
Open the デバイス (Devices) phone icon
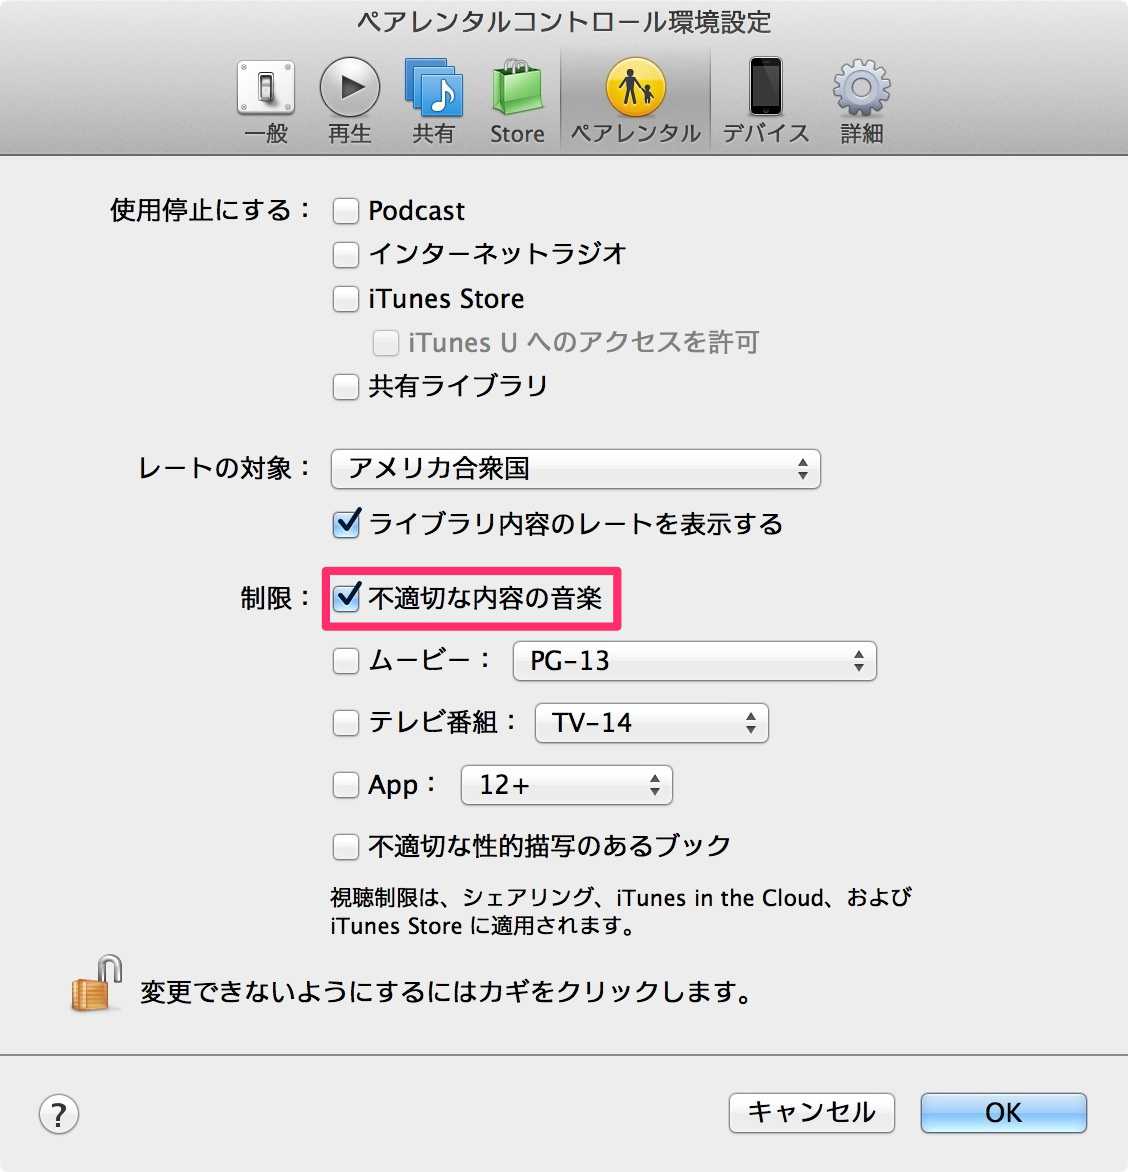pyautogui.click(x=765, y=87)
